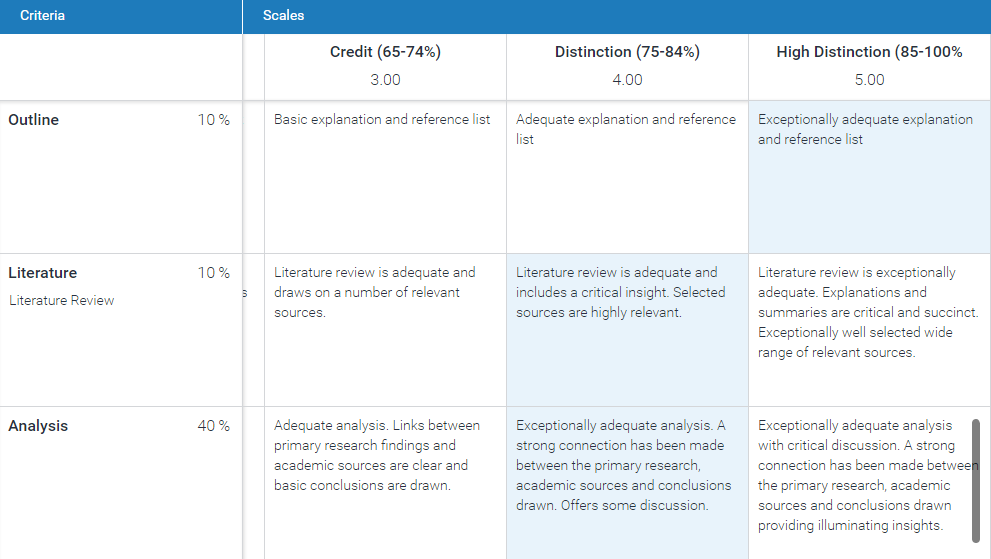Select Outline High Distinction 'Exceptionally adequate explanation' cell
The width and height of the screenshot is (991, 559).
[x=870, y=177]
